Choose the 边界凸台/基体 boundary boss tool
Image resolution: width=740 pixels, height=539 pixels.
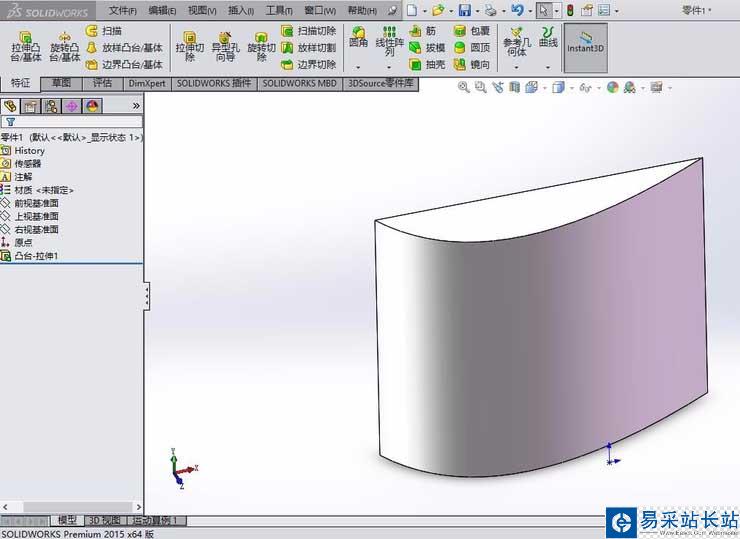125,65
